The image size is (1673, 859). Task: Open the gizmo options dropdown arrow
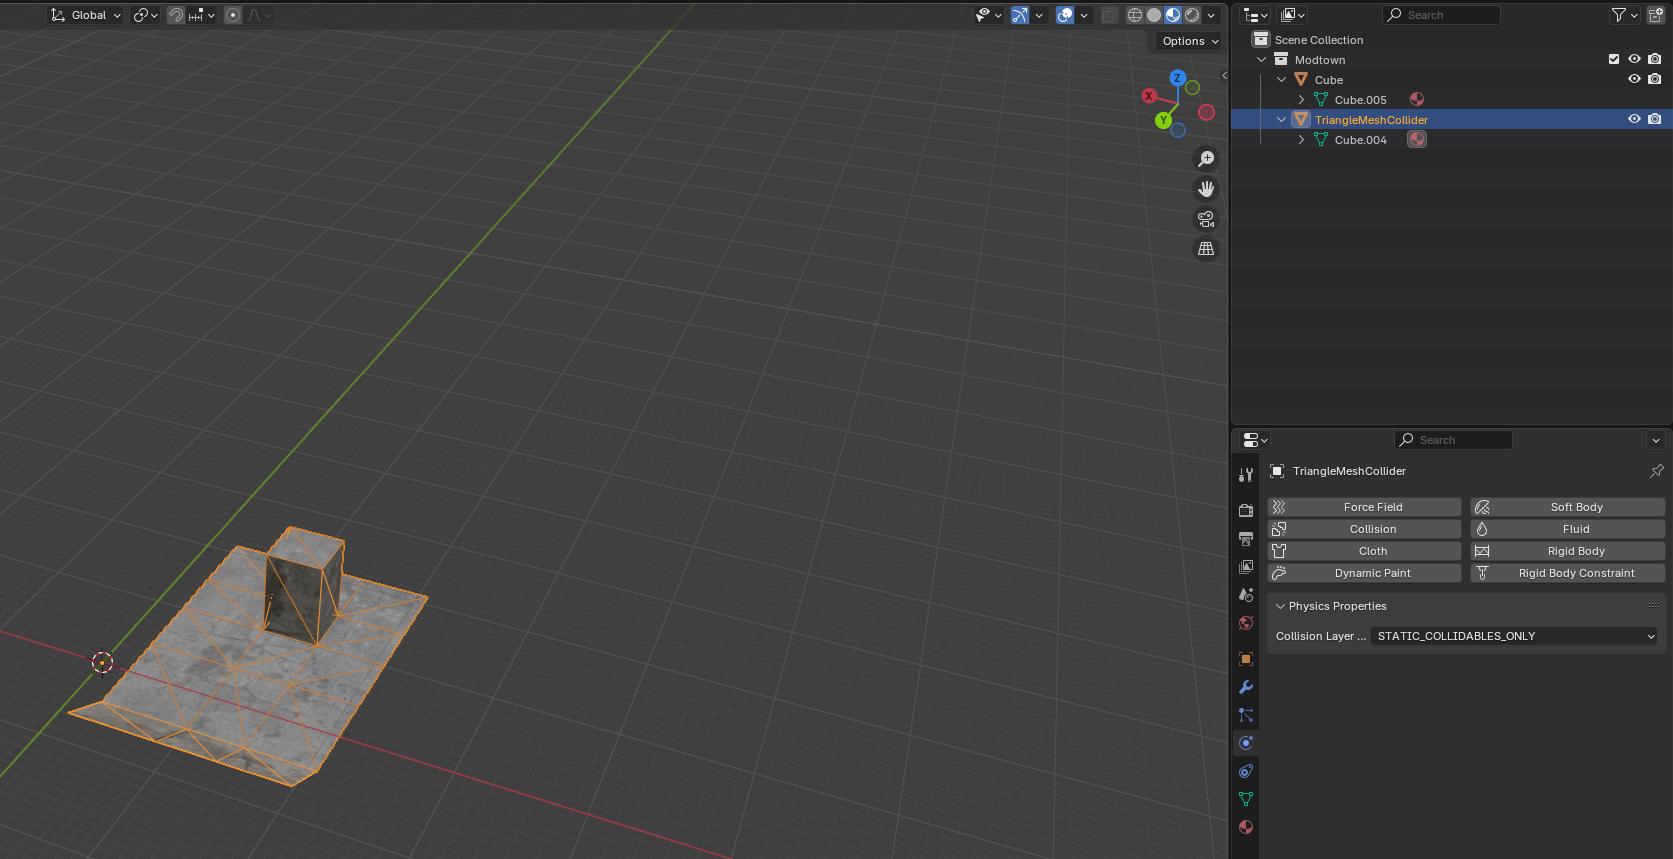1039,15
